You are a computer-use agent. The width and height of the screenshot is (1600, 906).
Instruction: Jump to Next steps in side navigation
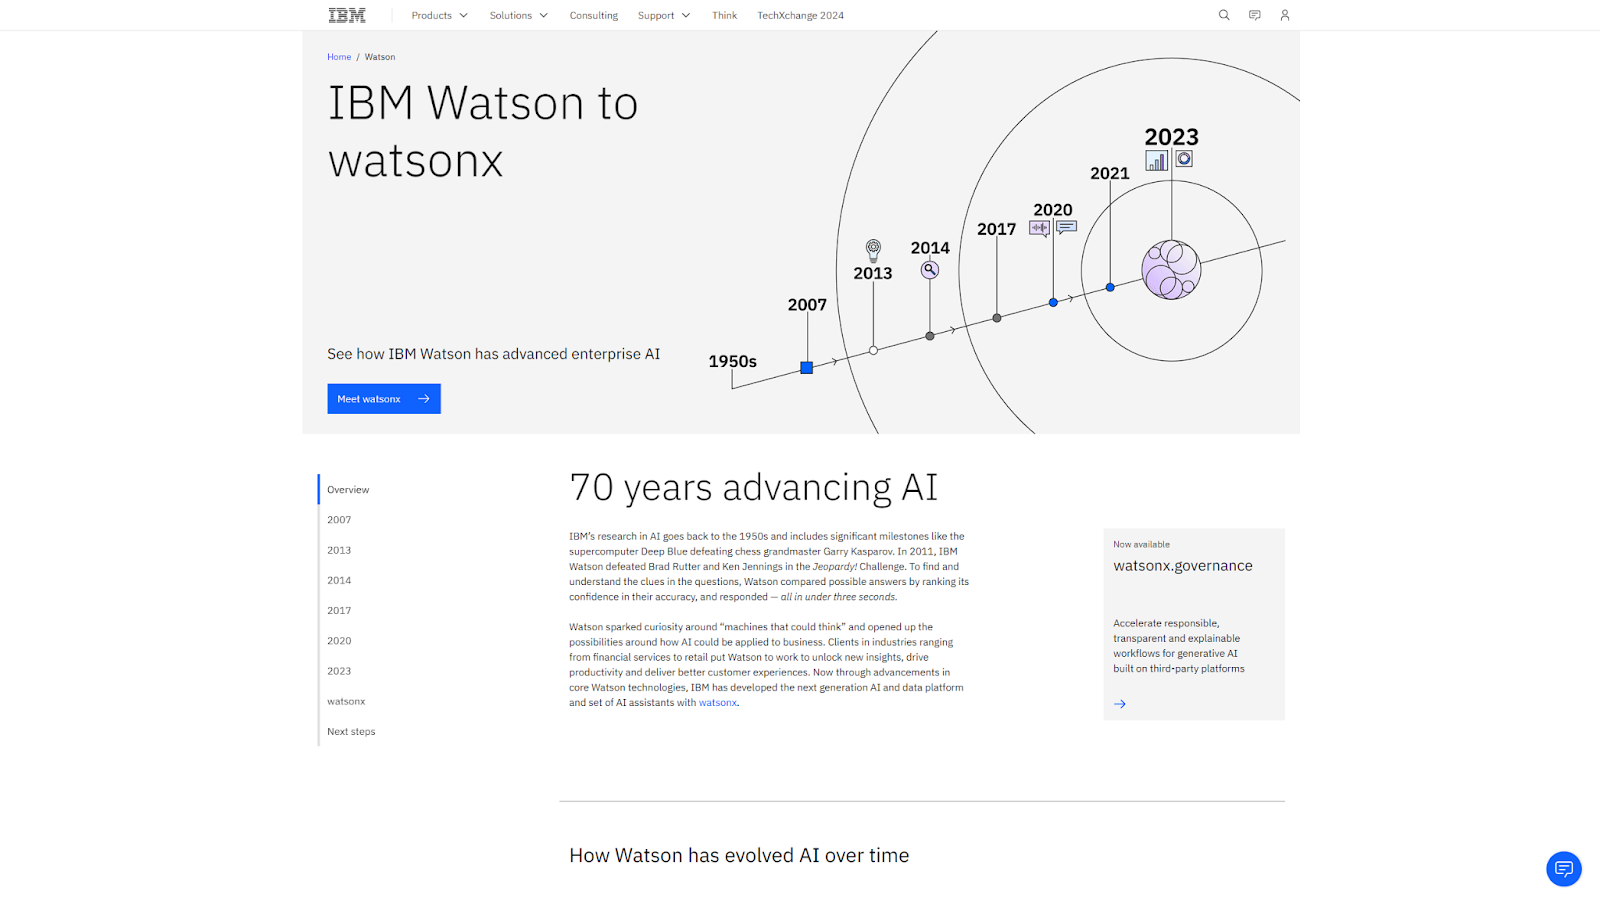351,732
